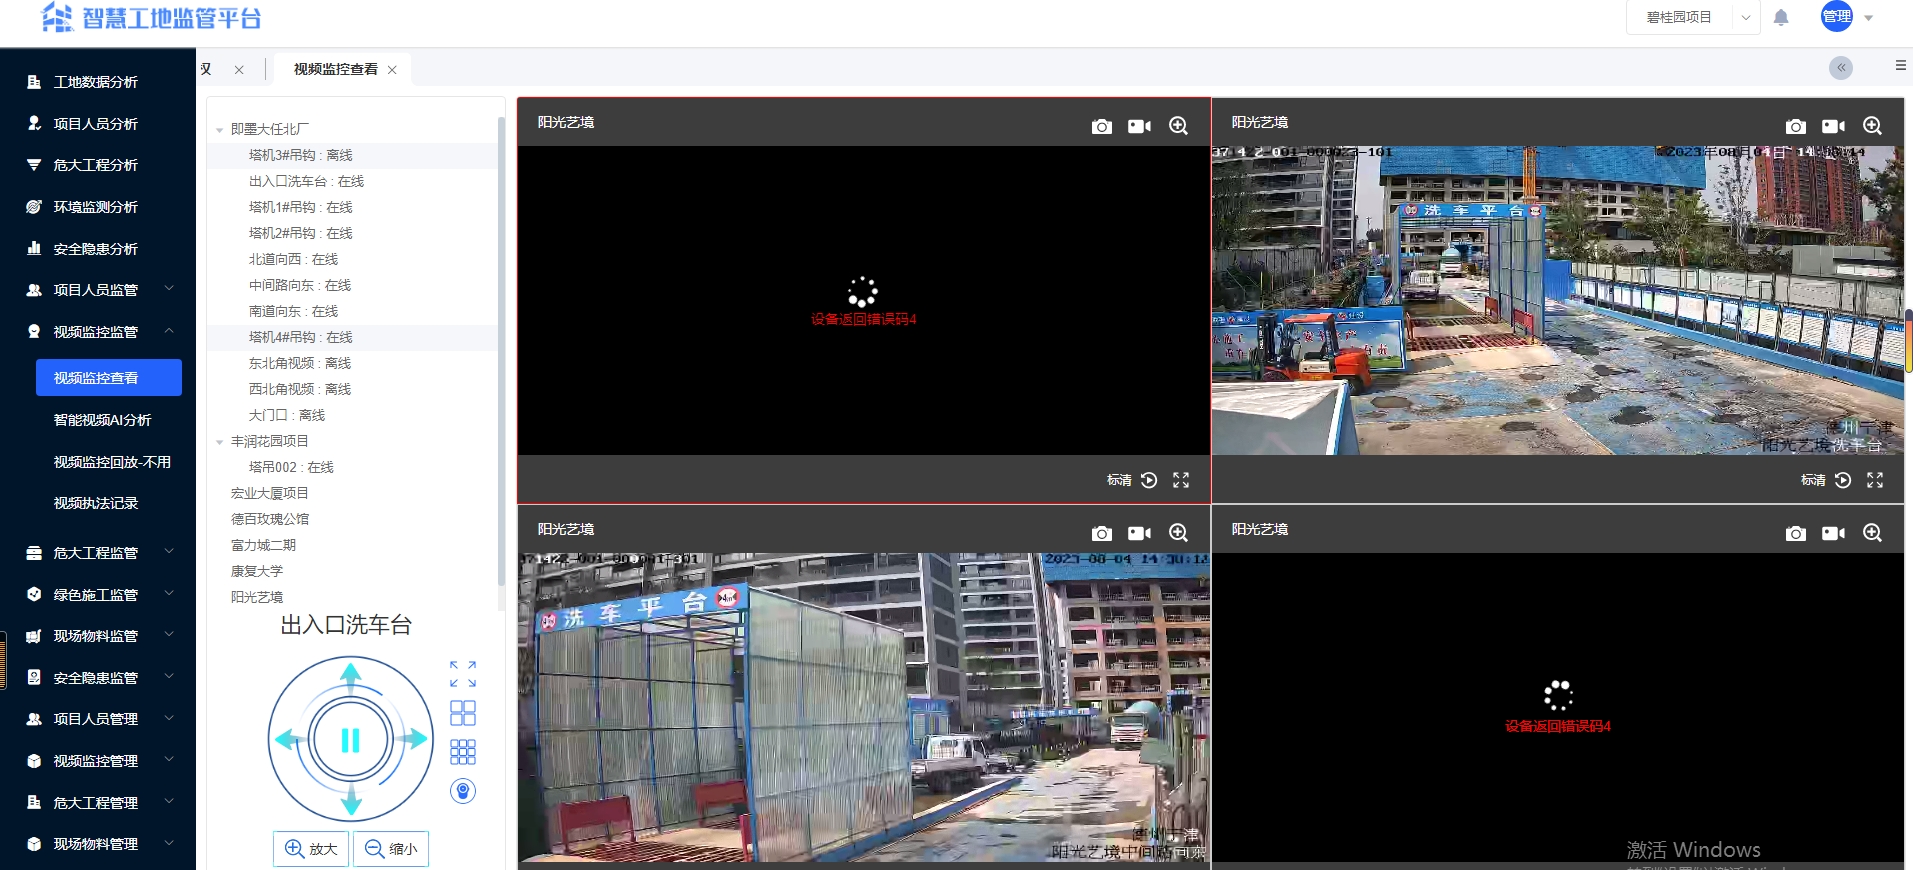The height and width of the screenshot is (870, 1913).
Task: Expand 危大工程监管 sidebar menu
Action: click(98, 553)
